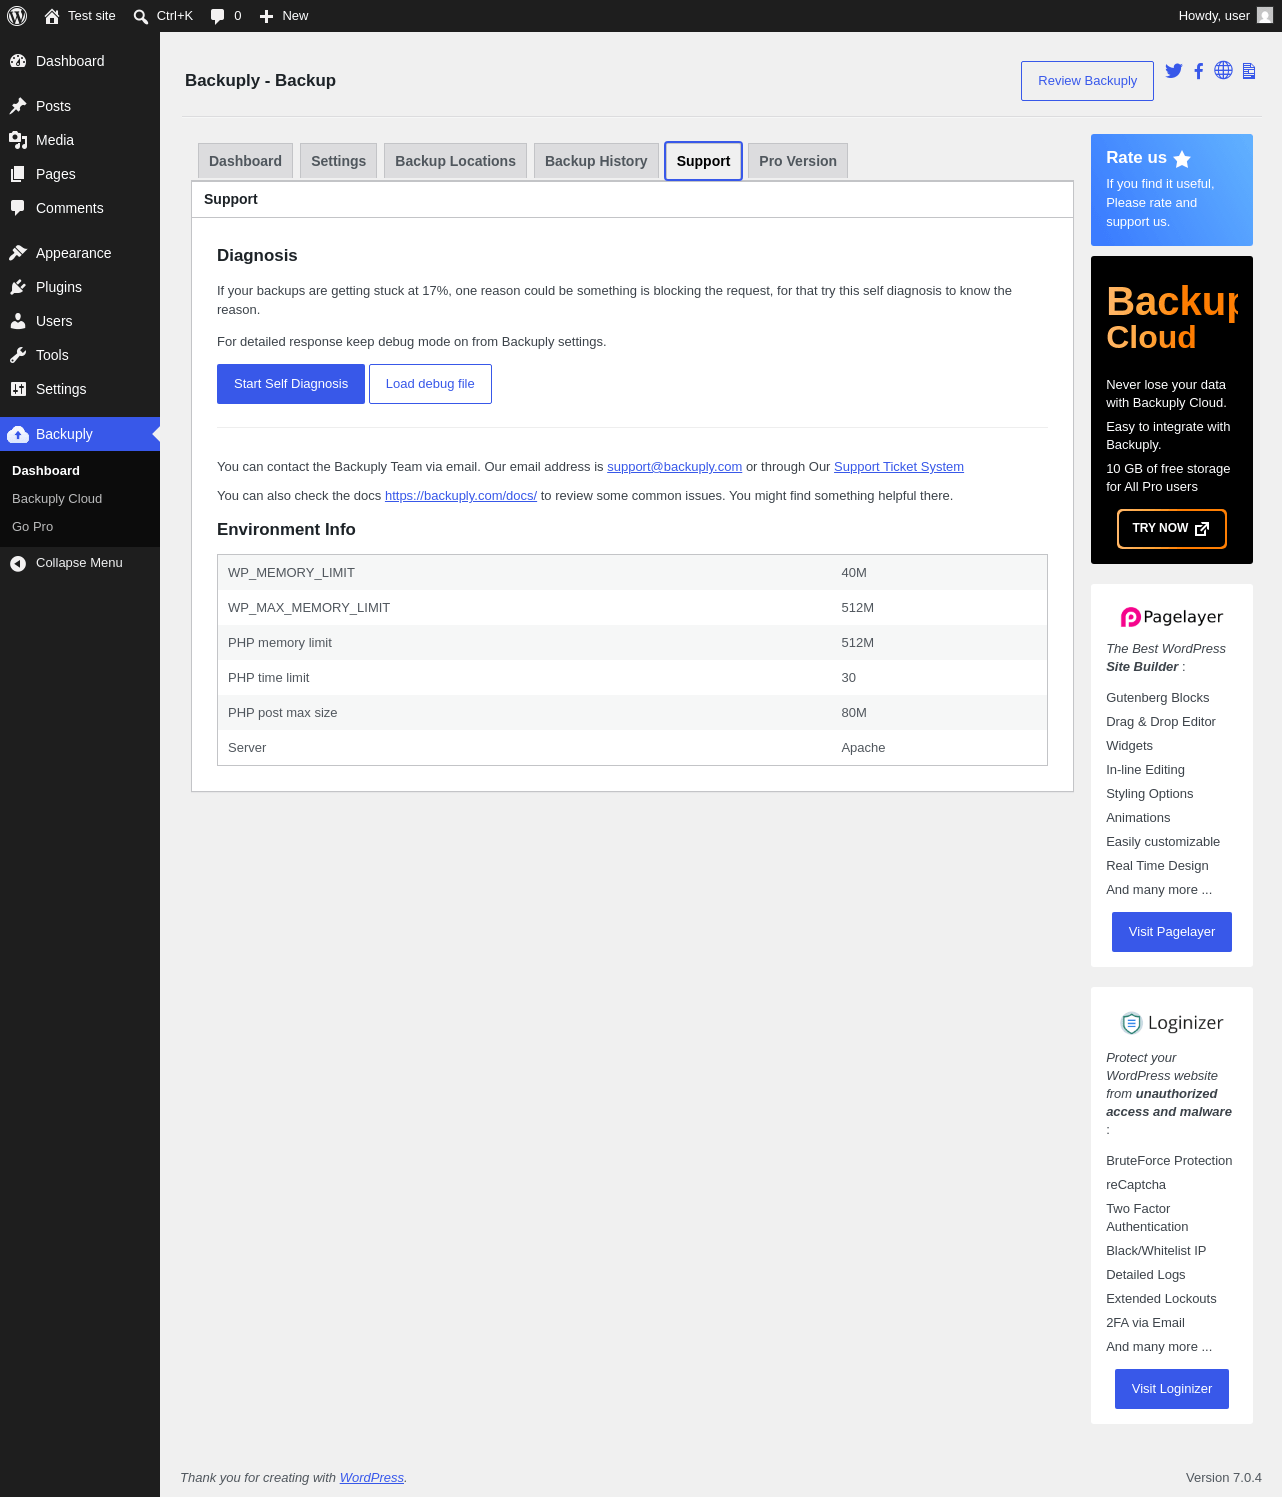The width and height of the screenshot is (1282, 1497).
Task: Open the user avatar in admin bar
Action: point(1265,15)
